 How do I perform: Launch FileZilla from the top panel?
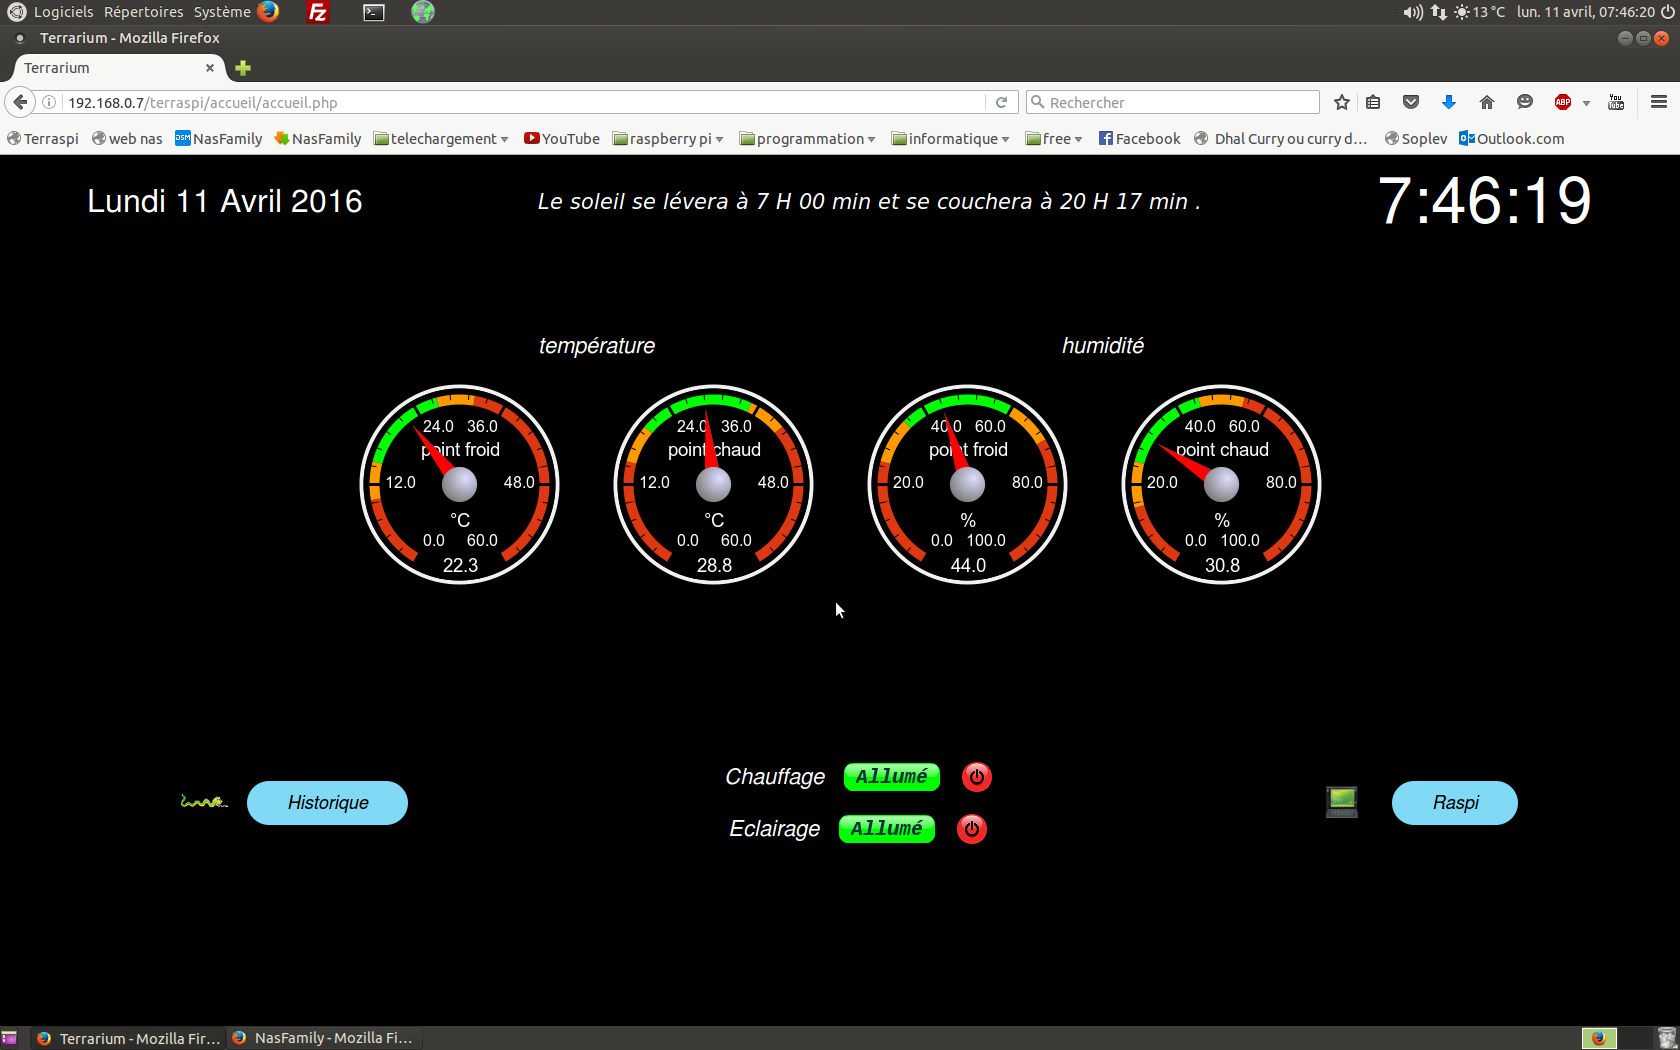coord(318,12)
